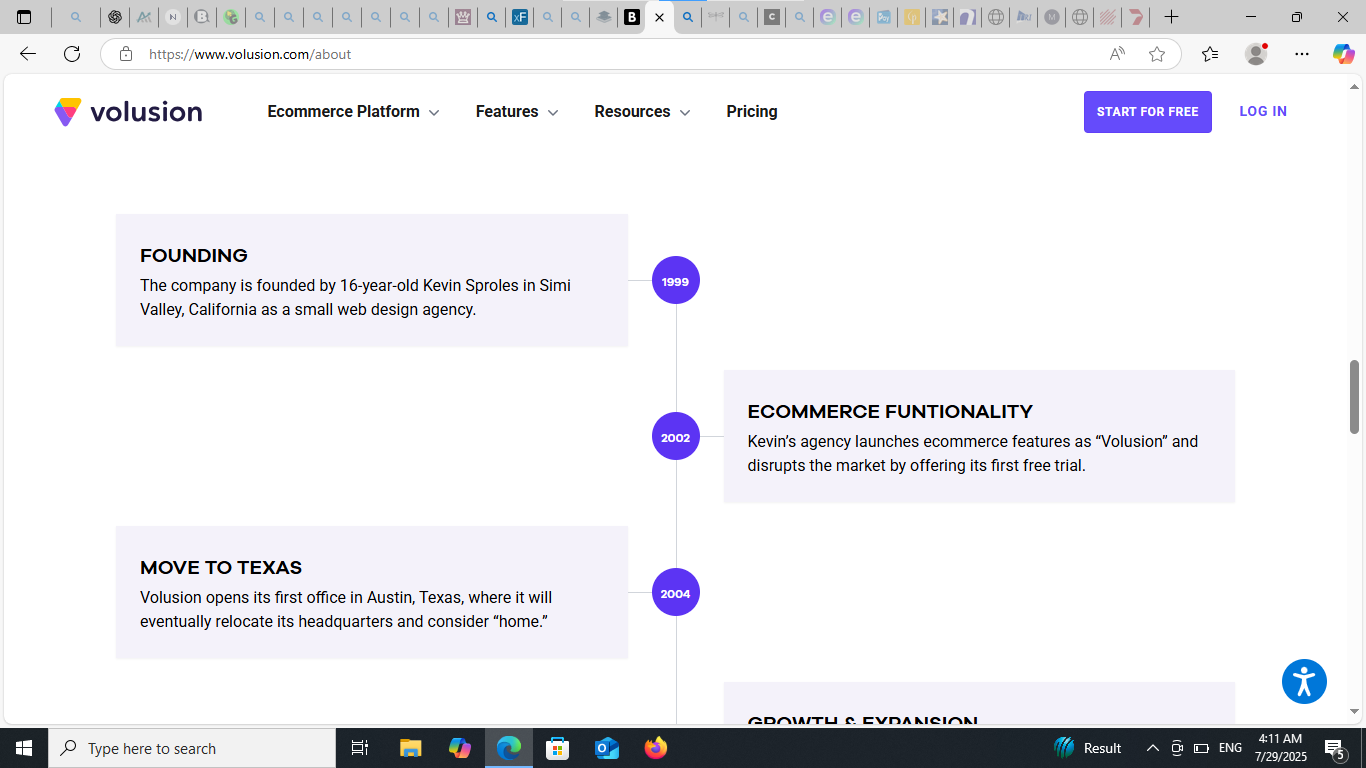Image resolution: width=1366 pixels, height=768 pixels.
Task: Open the tab actions menu icon
Action: (24, 17)
